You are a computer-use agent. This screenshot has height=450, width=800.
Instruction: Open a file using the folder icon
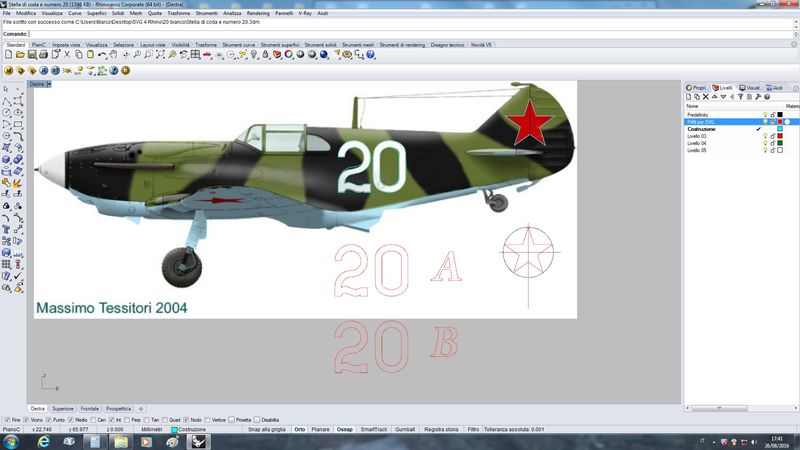[x=20, y=55]
